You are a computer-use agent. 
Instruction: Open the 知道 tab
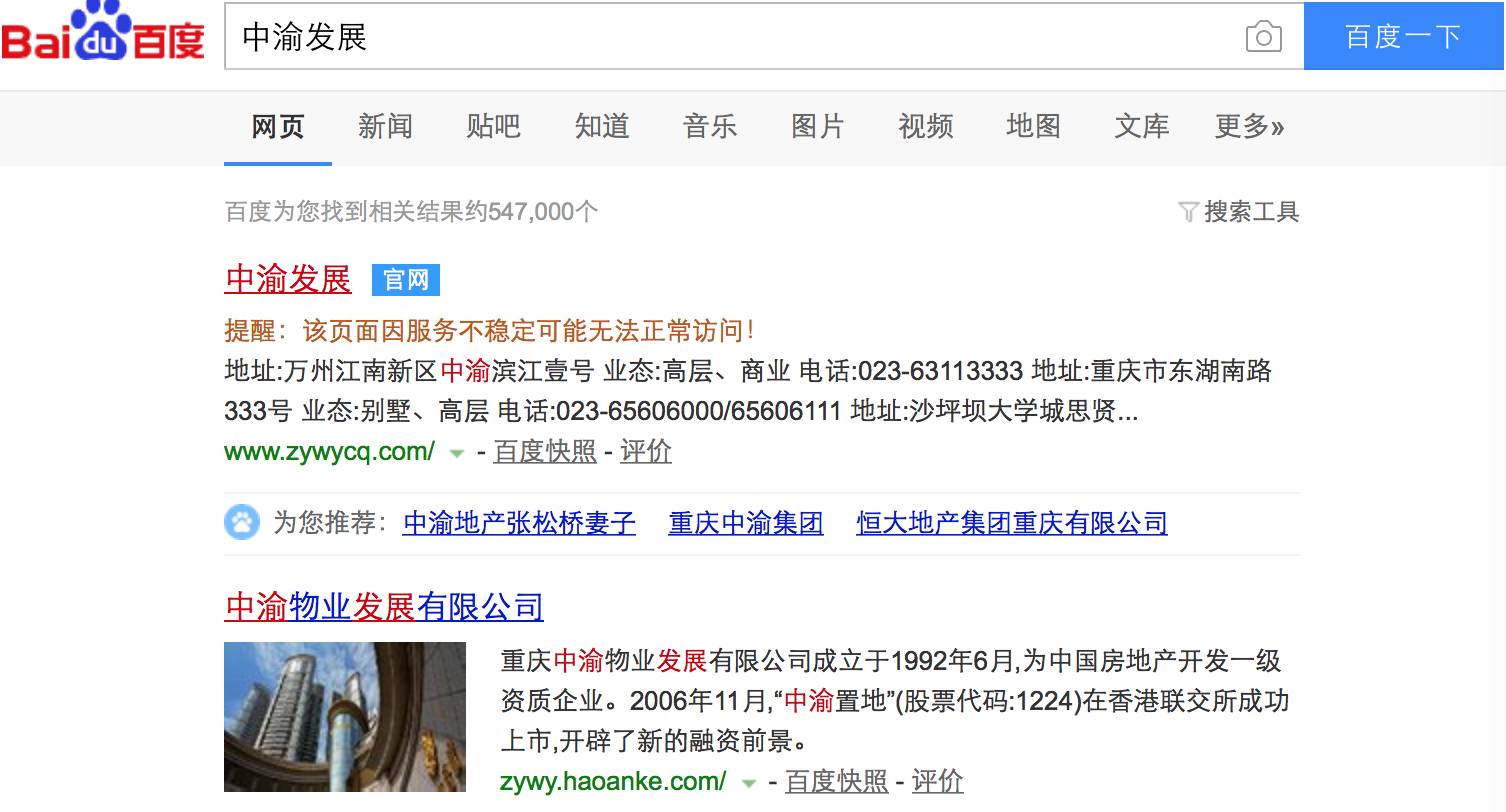[602, 126]
